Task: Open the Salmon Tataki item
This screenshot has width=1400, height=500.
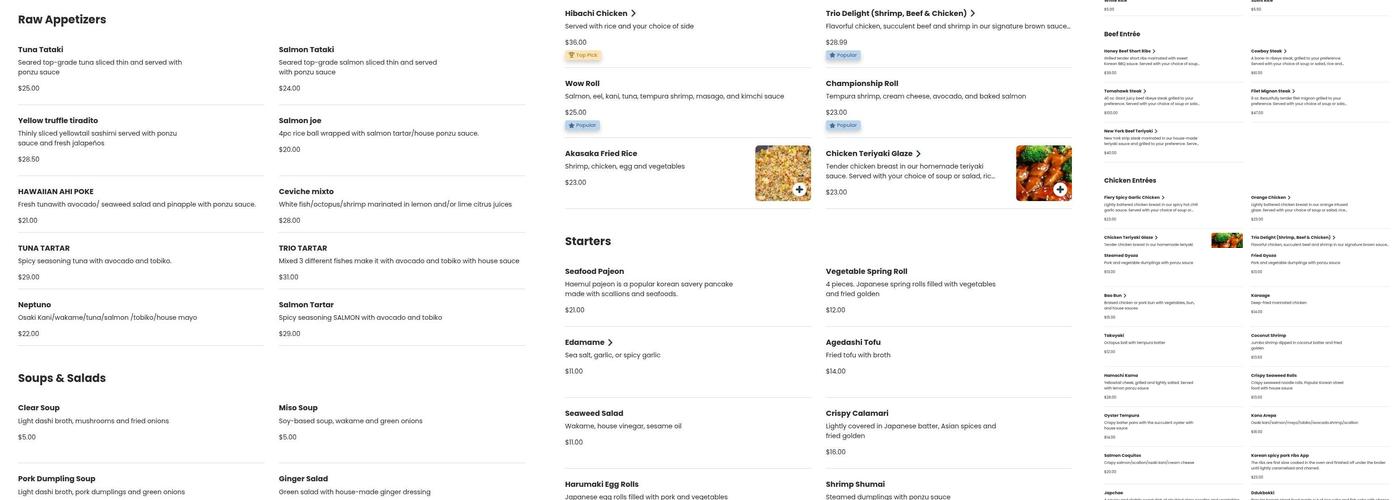Action: 306,49
